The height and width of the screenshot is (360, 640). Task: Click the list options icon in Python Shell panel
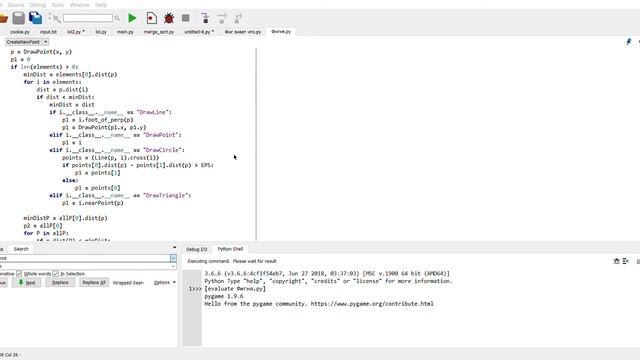pos(625,261)
